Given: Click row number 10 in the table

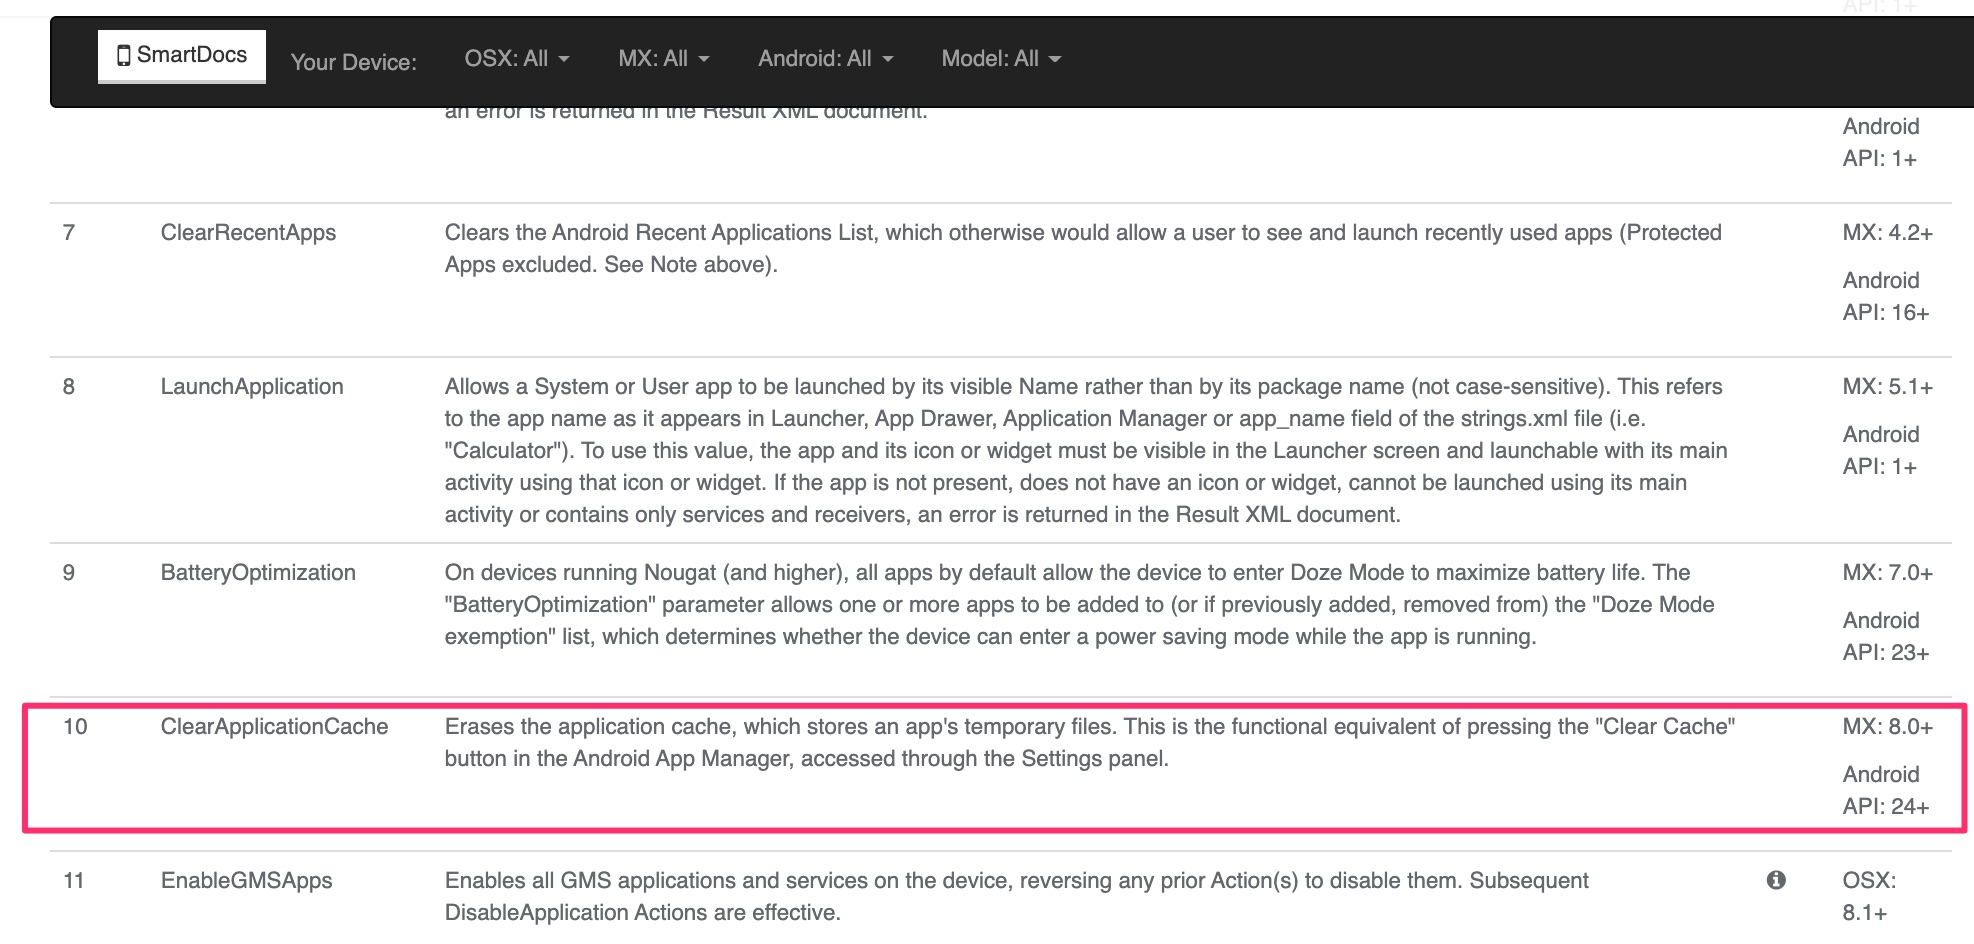Looking at the screenshot, I should (75, 727).
